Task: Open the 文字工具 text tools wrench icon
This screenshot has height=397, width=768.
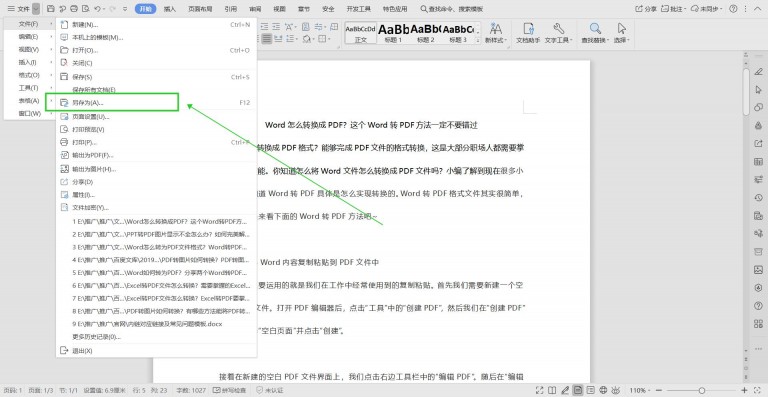Action: pyautogui.click(x=558, y=33)
